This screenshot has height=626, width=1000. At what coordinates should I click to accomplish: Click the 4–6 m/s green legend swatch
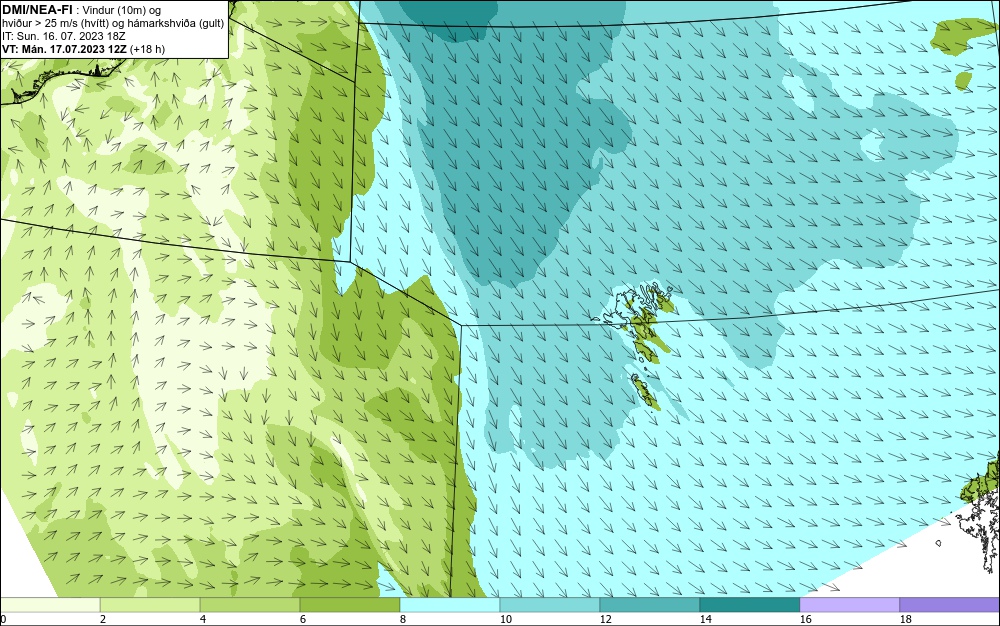250,604
